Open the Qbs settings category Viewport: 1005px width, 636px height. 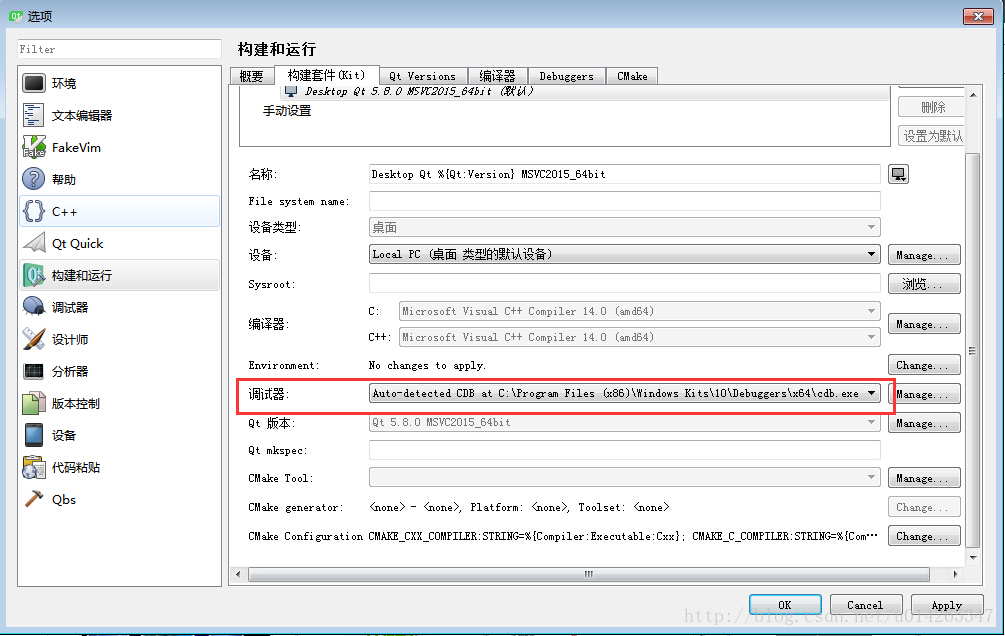119,500
